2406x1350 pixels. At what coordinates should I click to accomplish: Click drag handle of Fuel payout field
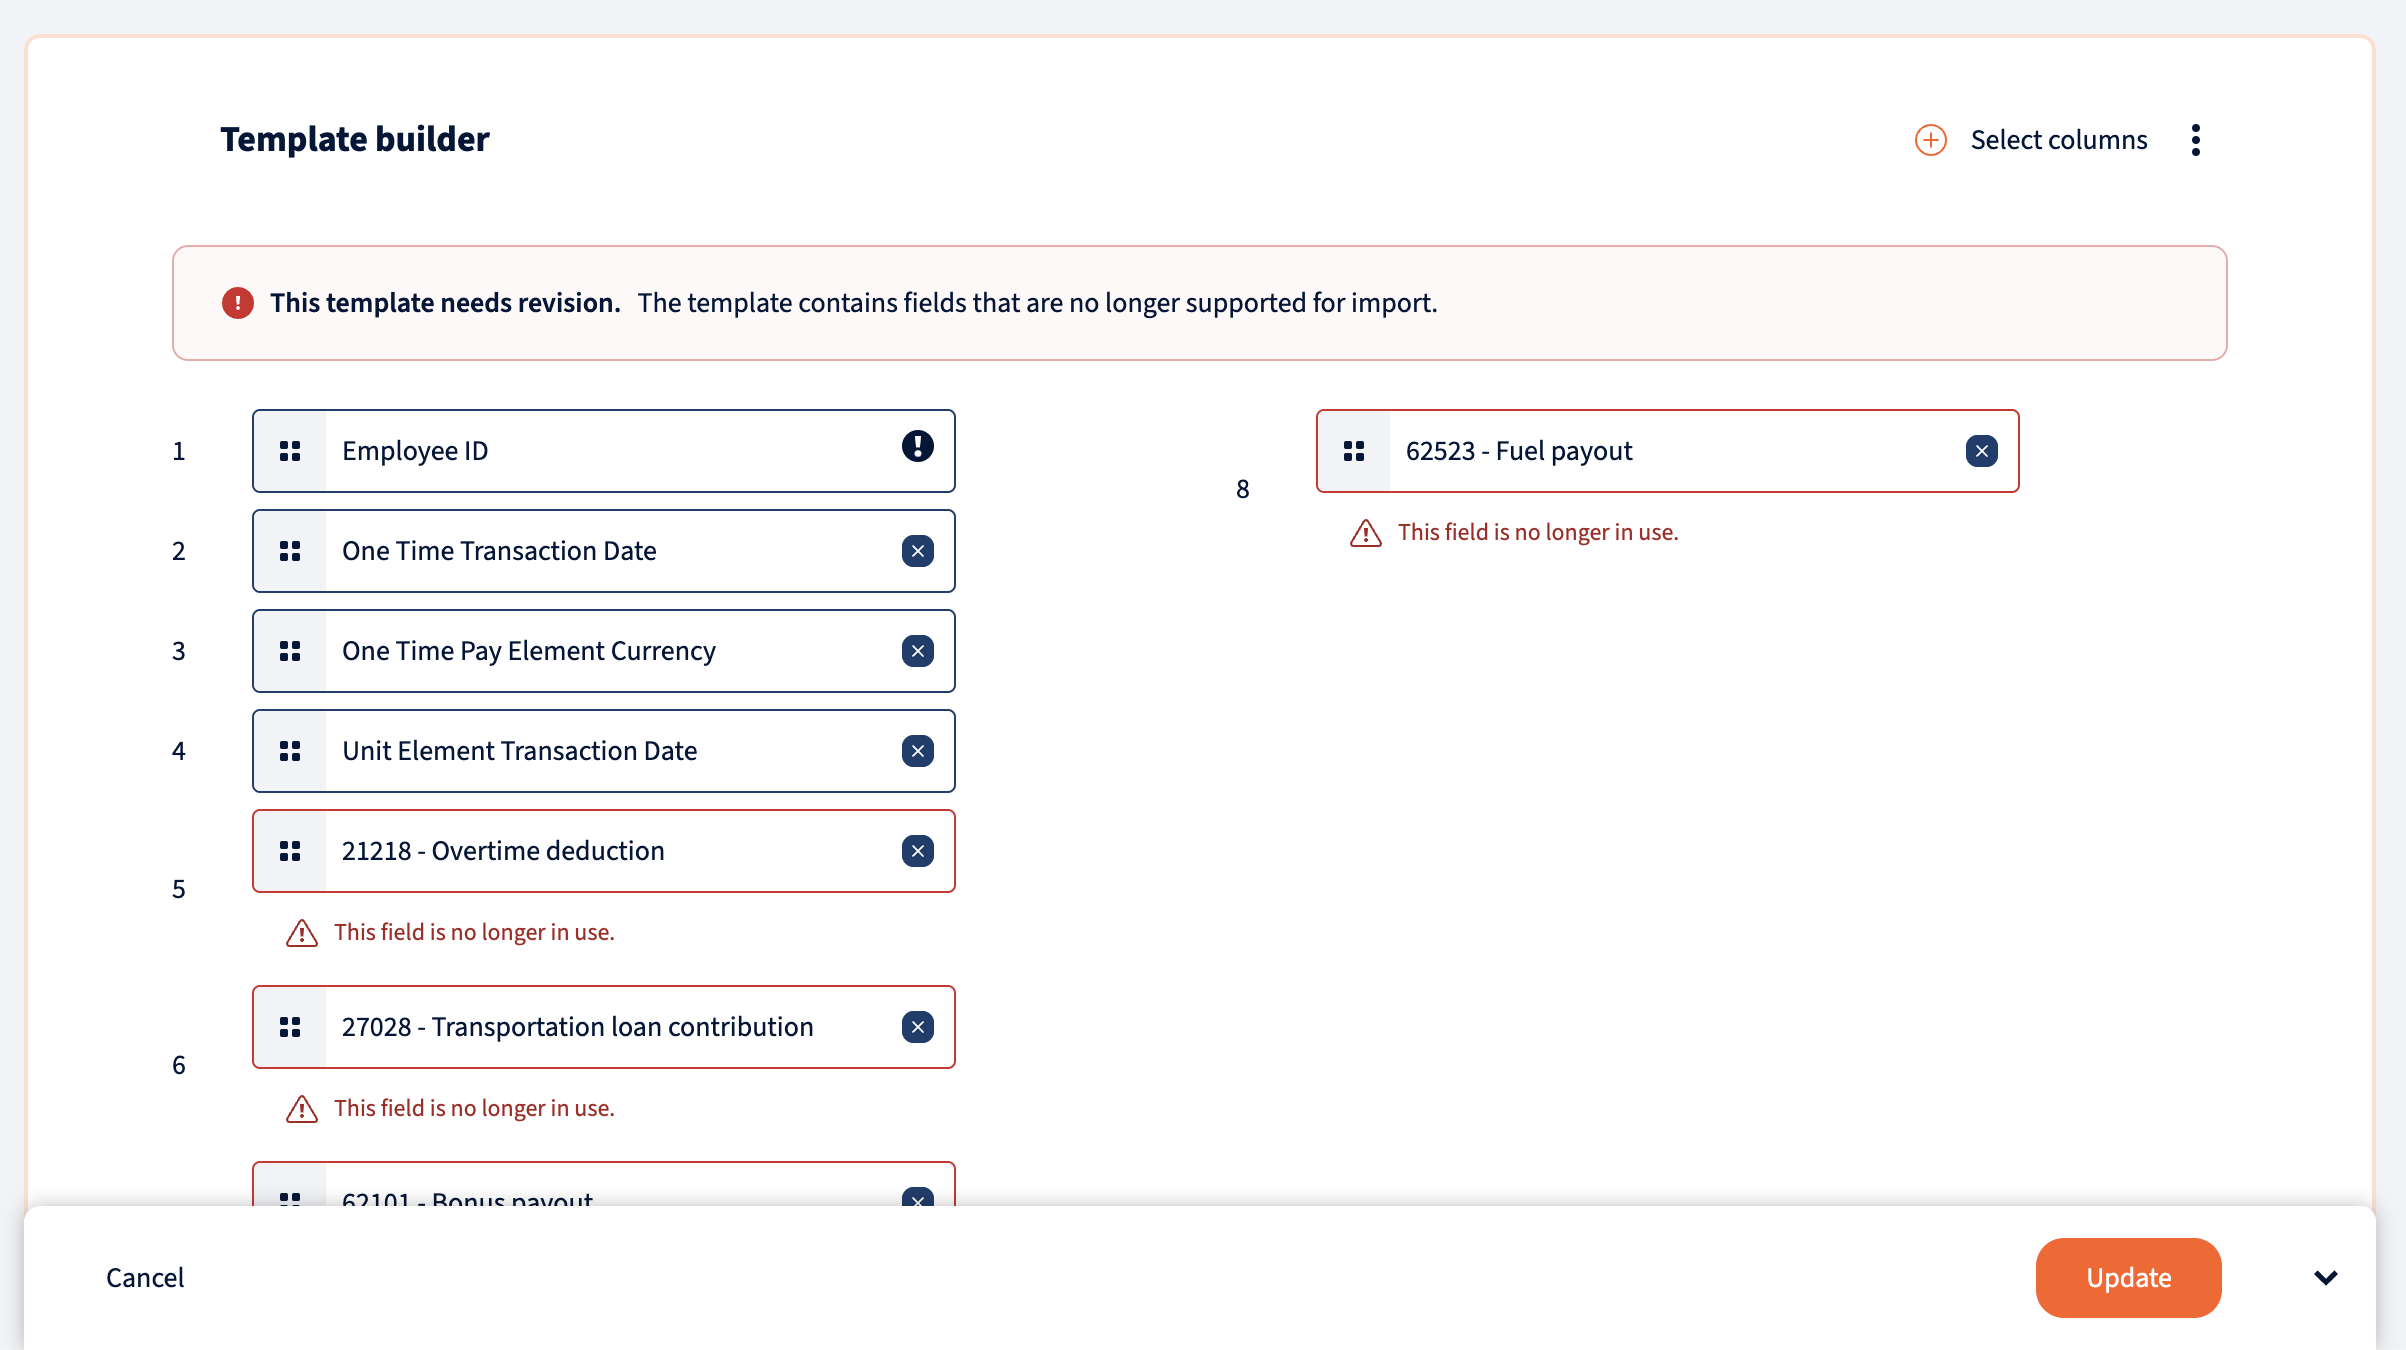coord(1354,451)
